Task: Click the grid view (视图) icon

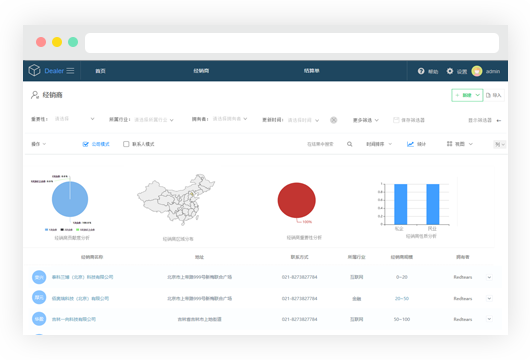Action: tap(450, 144)
